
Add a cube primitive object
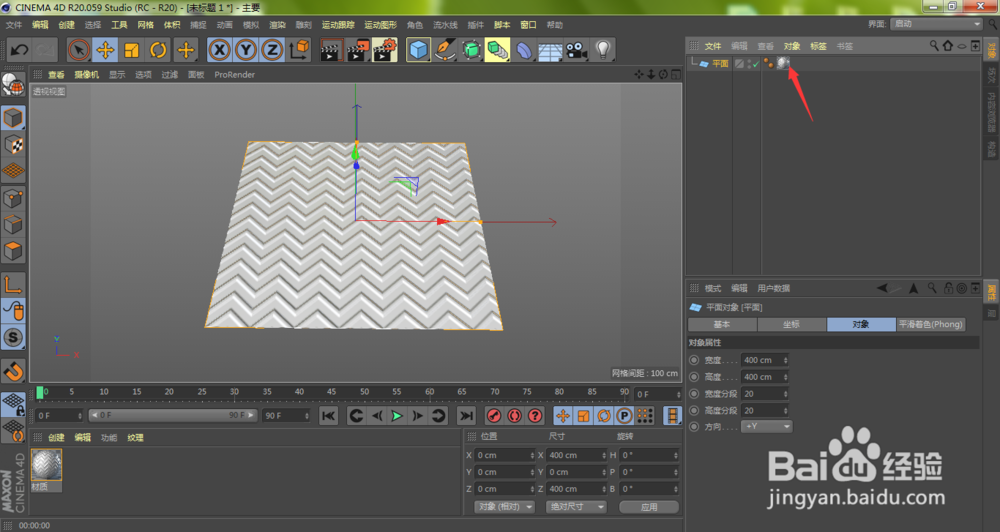(418, 50)
